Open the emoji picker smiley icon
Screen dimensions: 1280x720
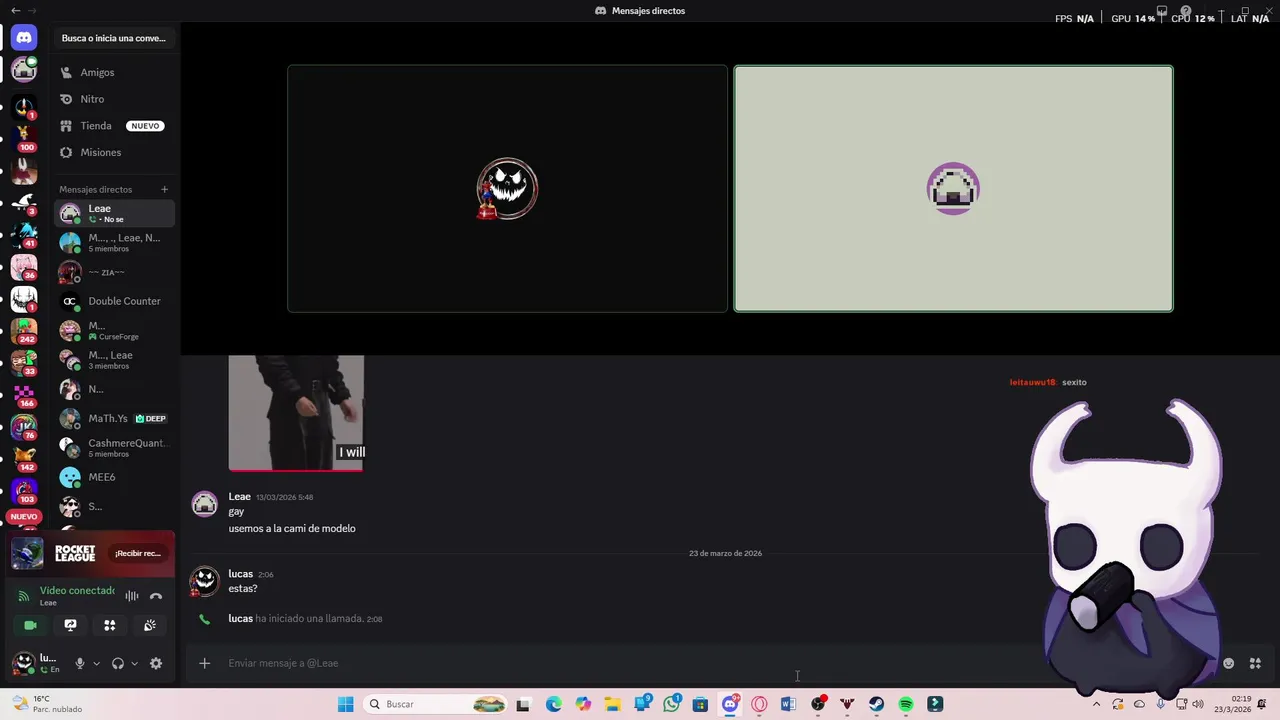point(1228,663)
